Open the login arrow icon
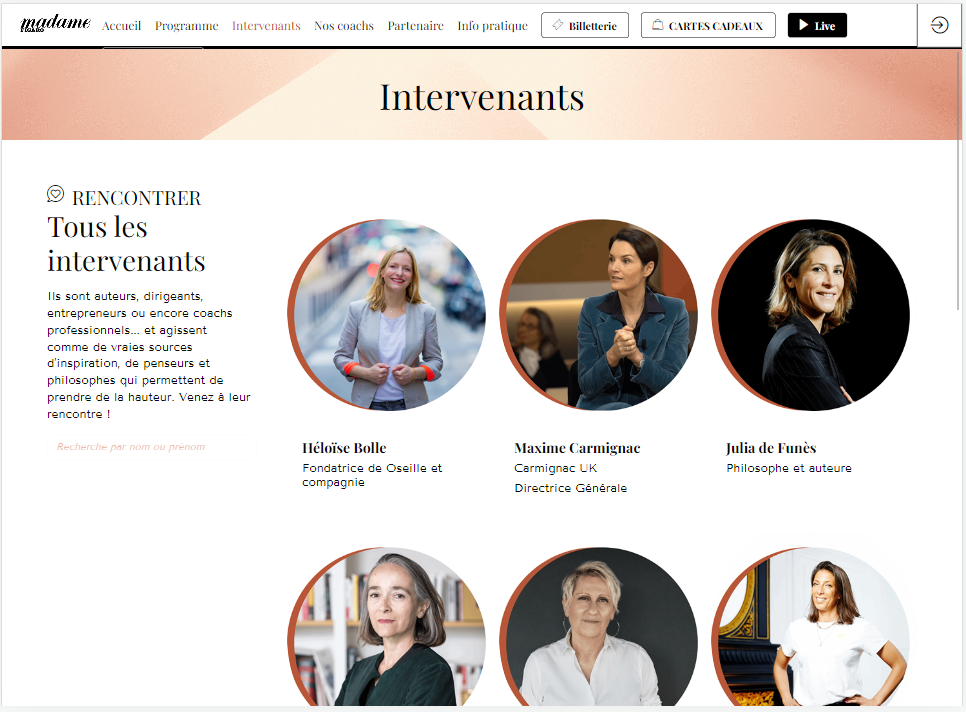The image size is (966, 712). [939, 25]
